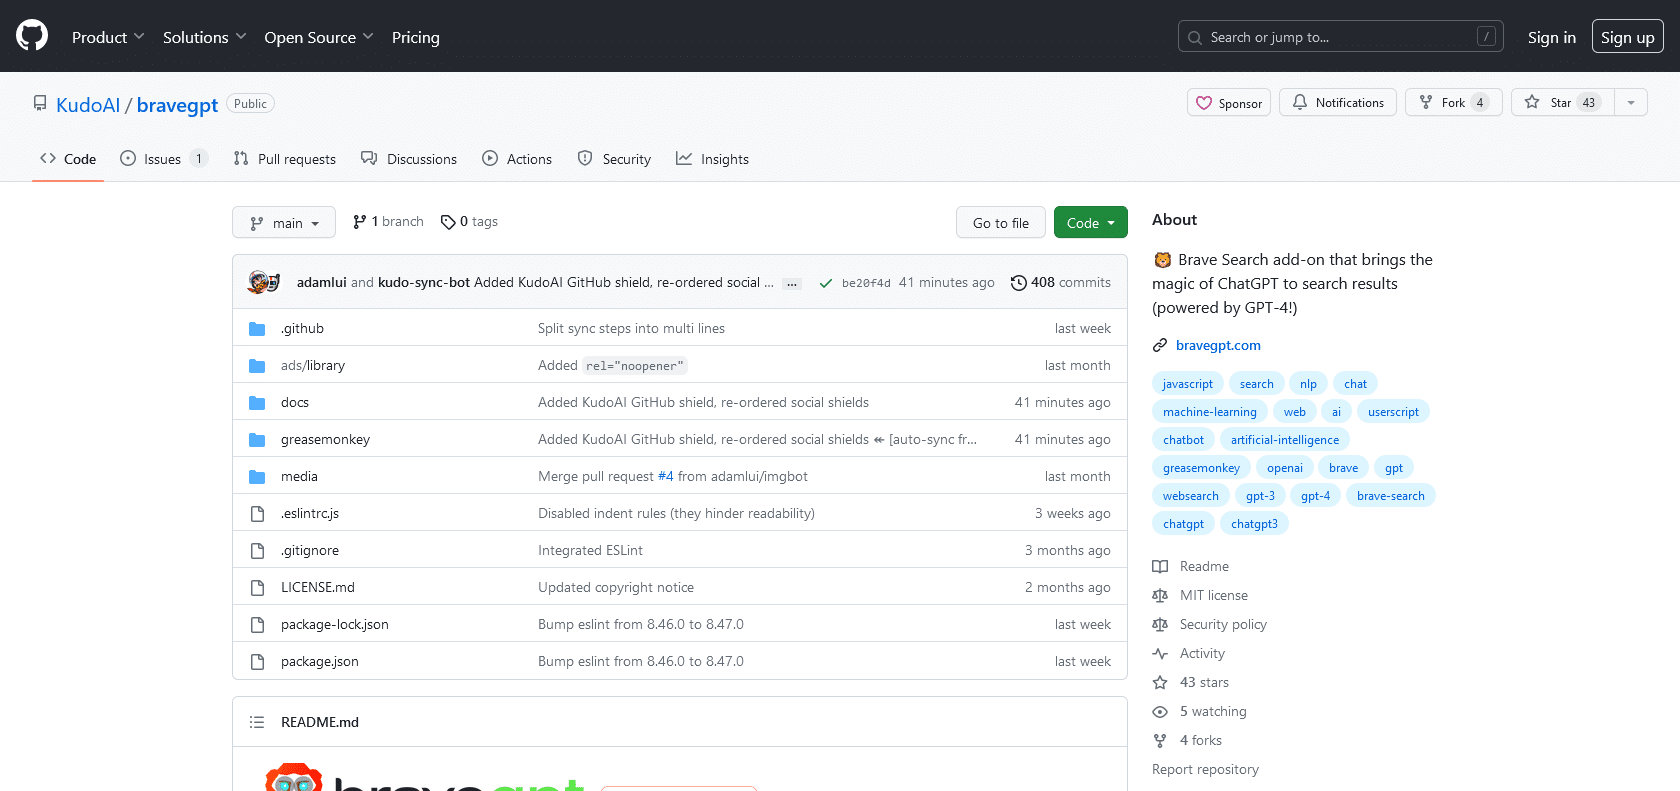The image size is (1680, 791).
Task: Expand the Open Source menu
Action: [318, 37]
